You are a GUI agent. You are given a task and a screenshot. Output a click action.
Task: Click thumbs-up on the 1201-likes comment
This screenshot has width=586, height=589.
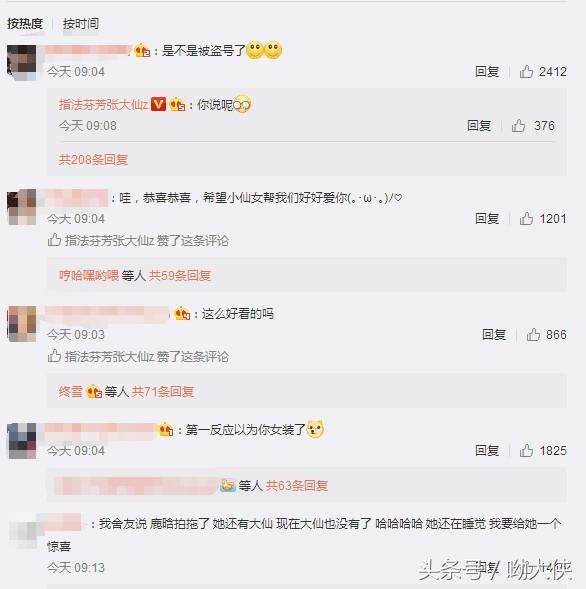[x=526, y=218]
